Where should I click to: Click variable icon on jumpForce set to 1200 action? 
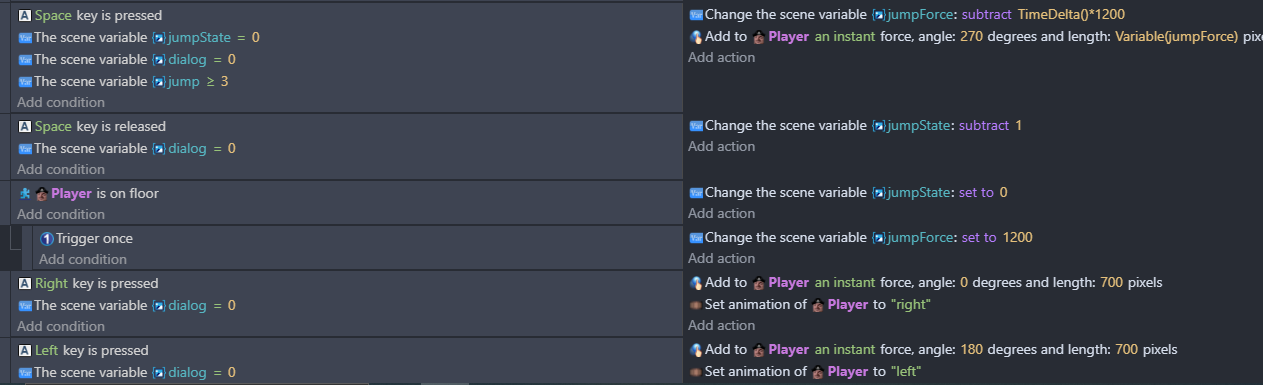[x=696, y=237]
